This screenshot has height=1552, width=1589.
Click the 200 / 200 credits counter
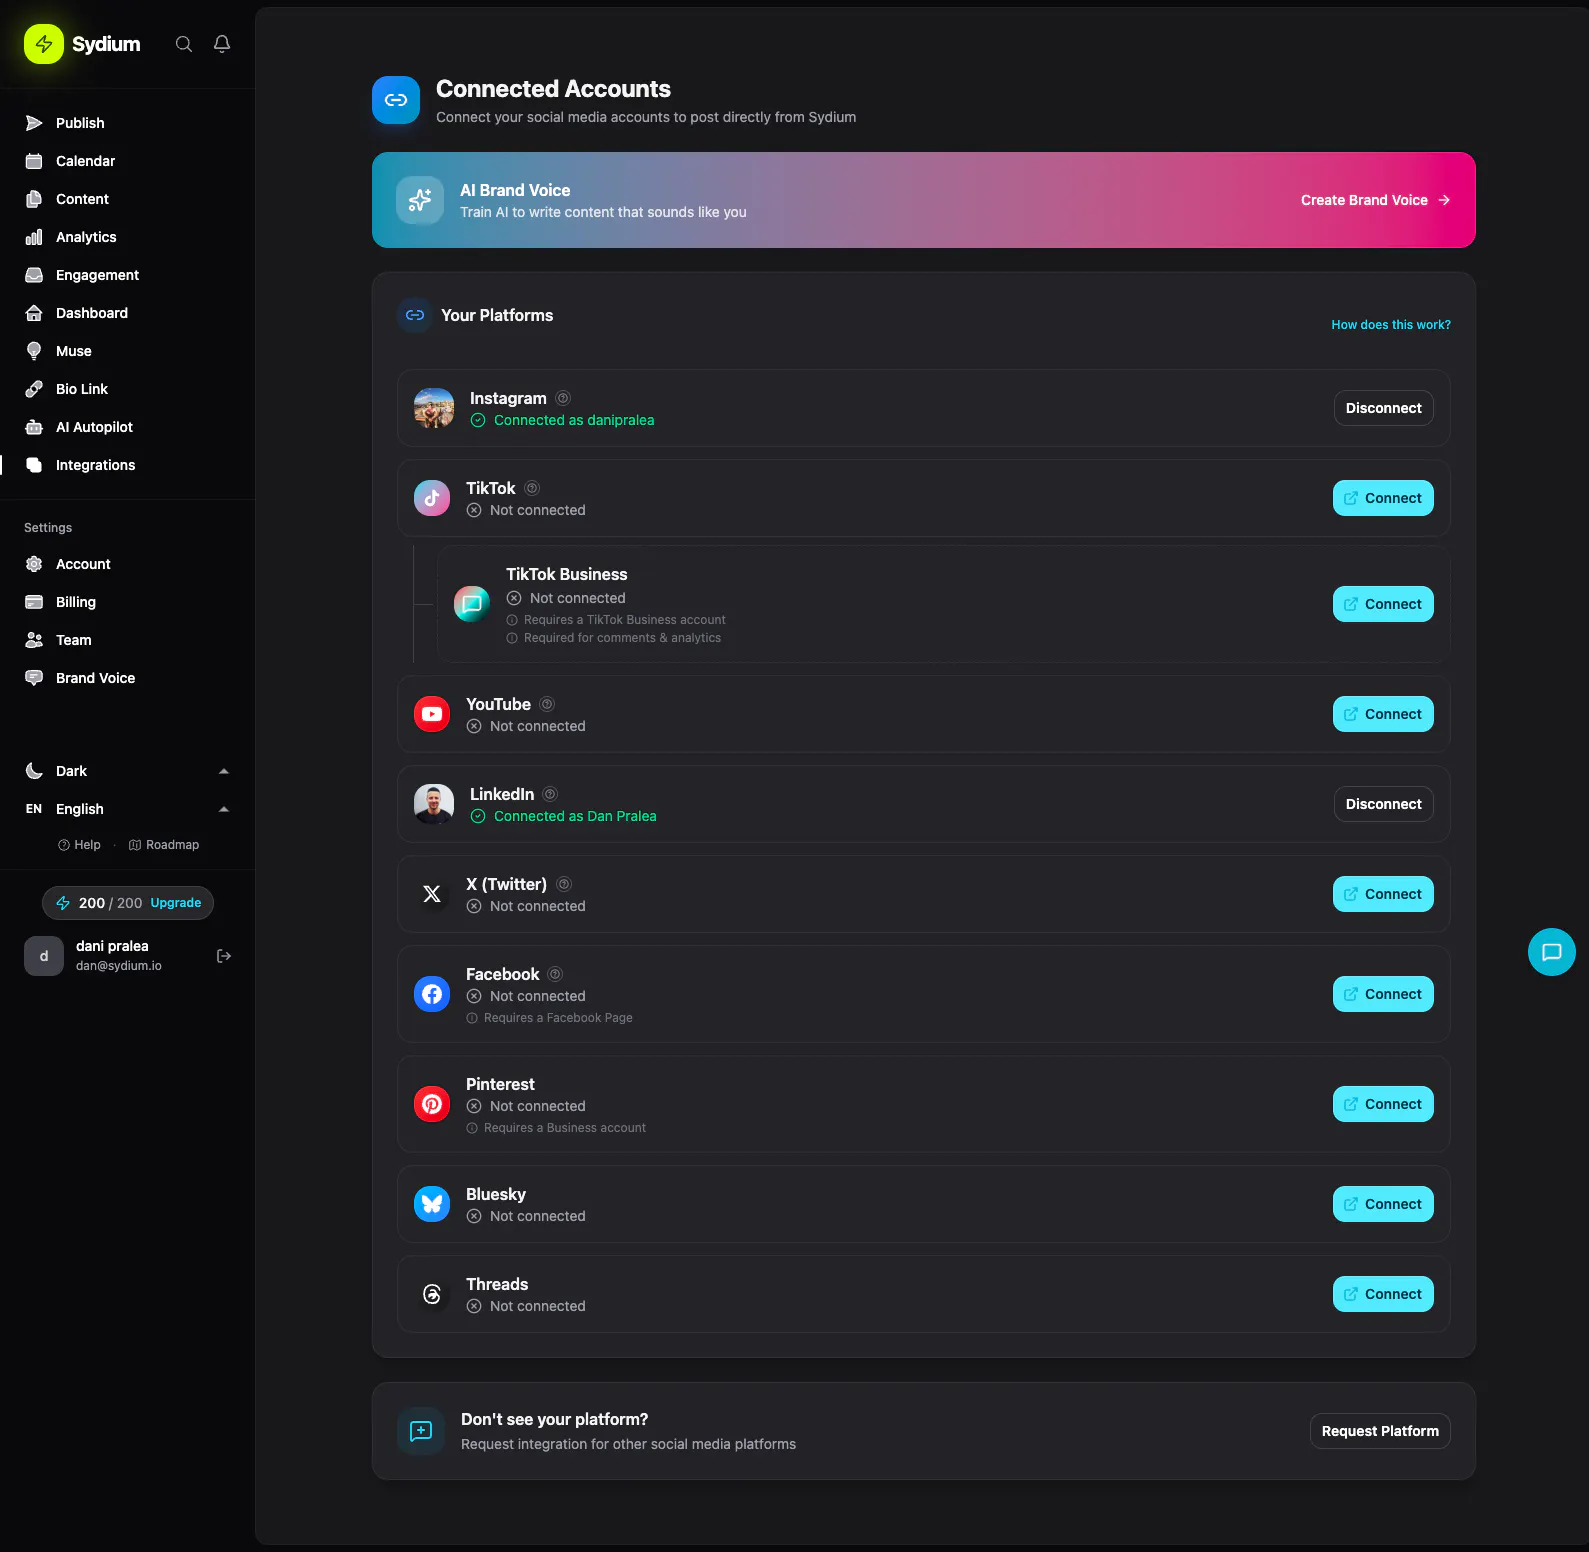coord(110,903)
